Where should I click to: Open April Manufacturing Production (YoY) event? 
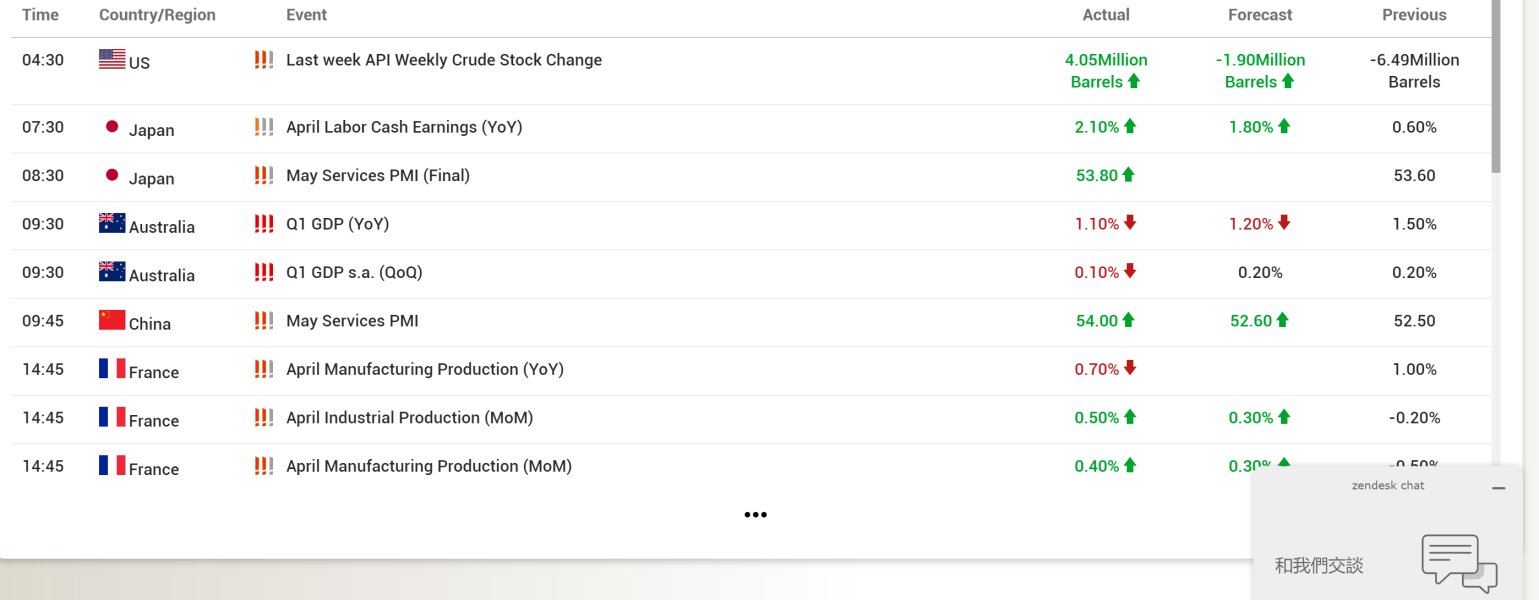click(x=425, y=369)
